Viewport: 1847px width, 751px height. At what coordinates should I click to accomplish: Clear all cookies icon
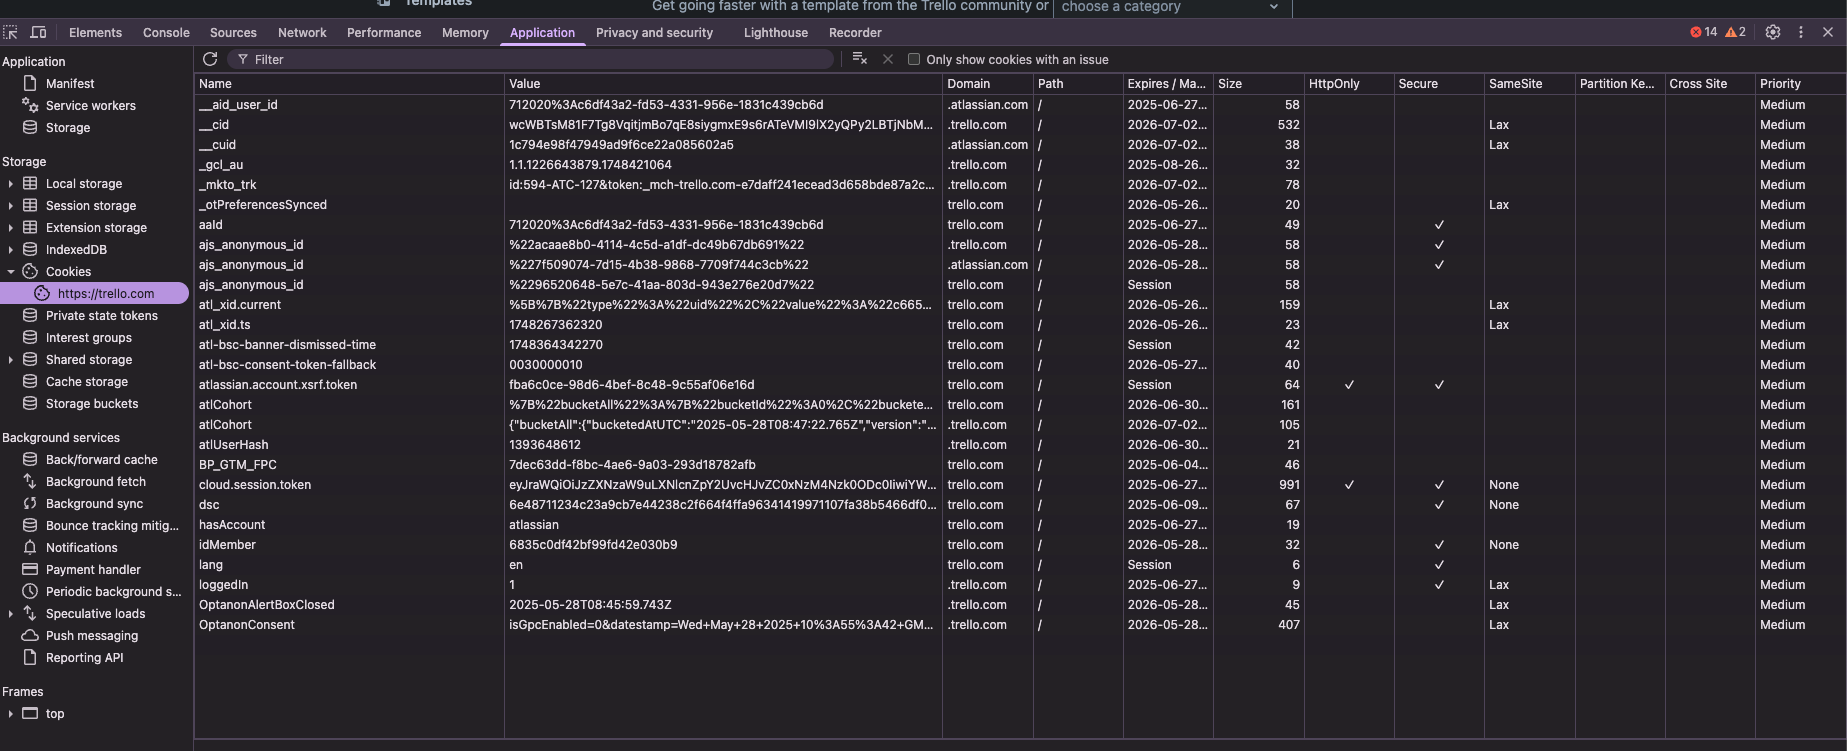859,59
